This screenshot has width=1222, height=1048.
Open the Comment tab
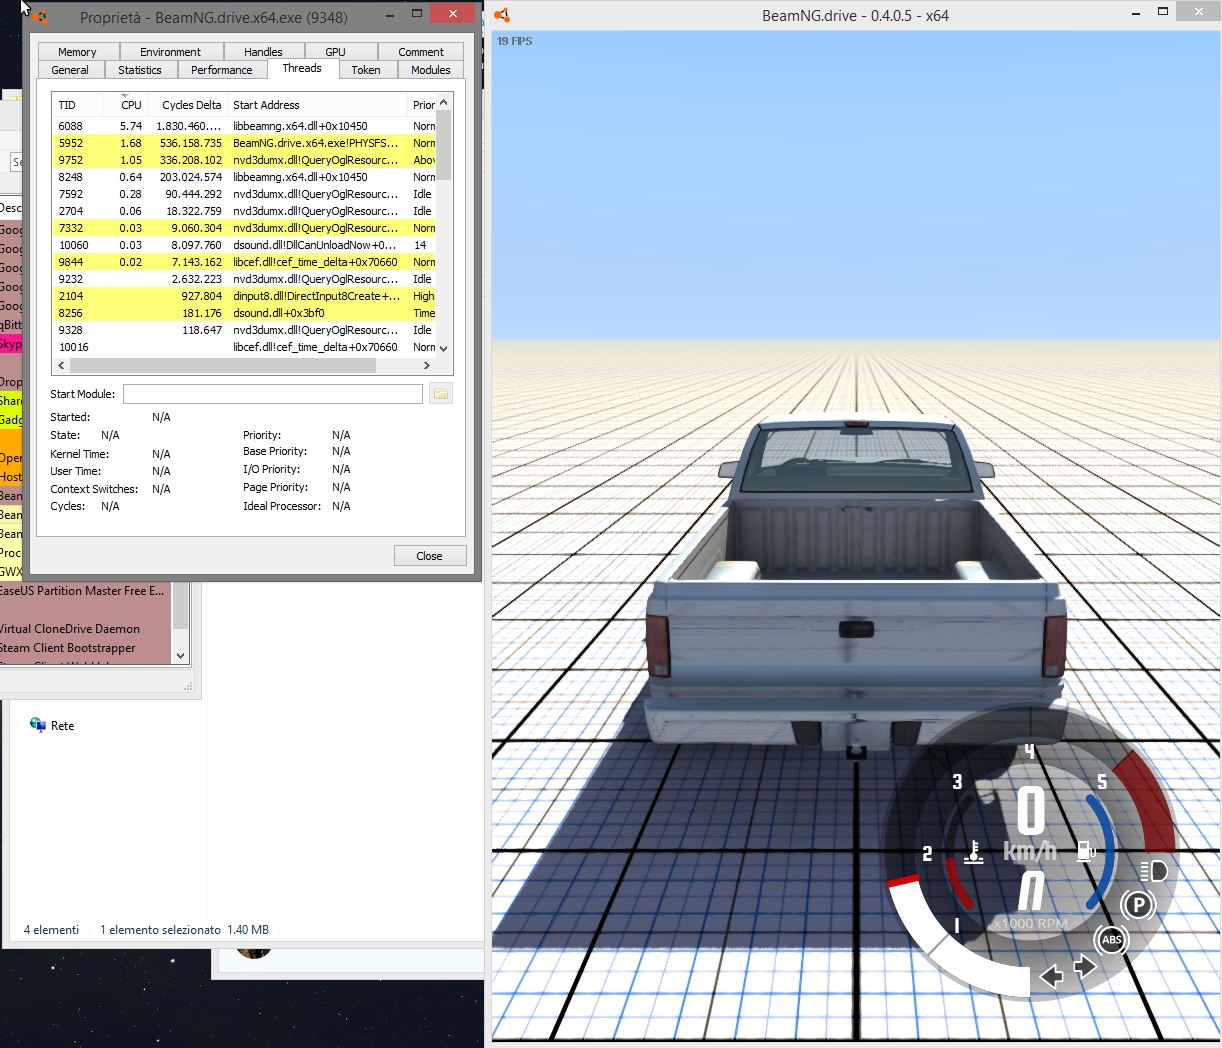tap(421, 52)
